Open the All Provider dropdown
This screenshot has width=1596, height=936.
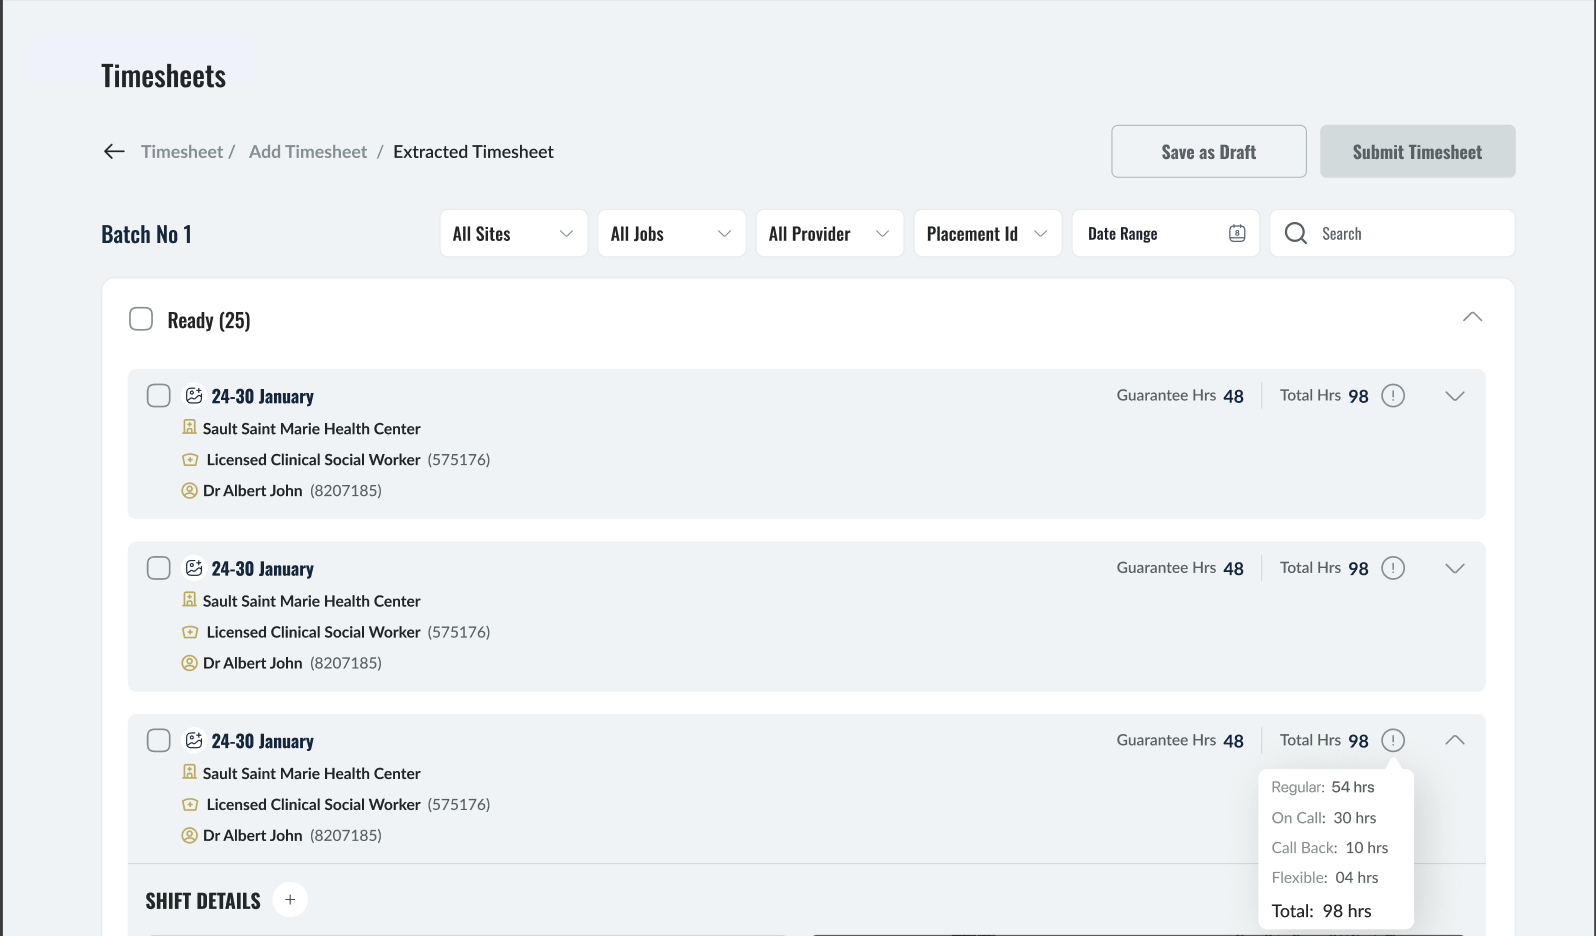830,233
